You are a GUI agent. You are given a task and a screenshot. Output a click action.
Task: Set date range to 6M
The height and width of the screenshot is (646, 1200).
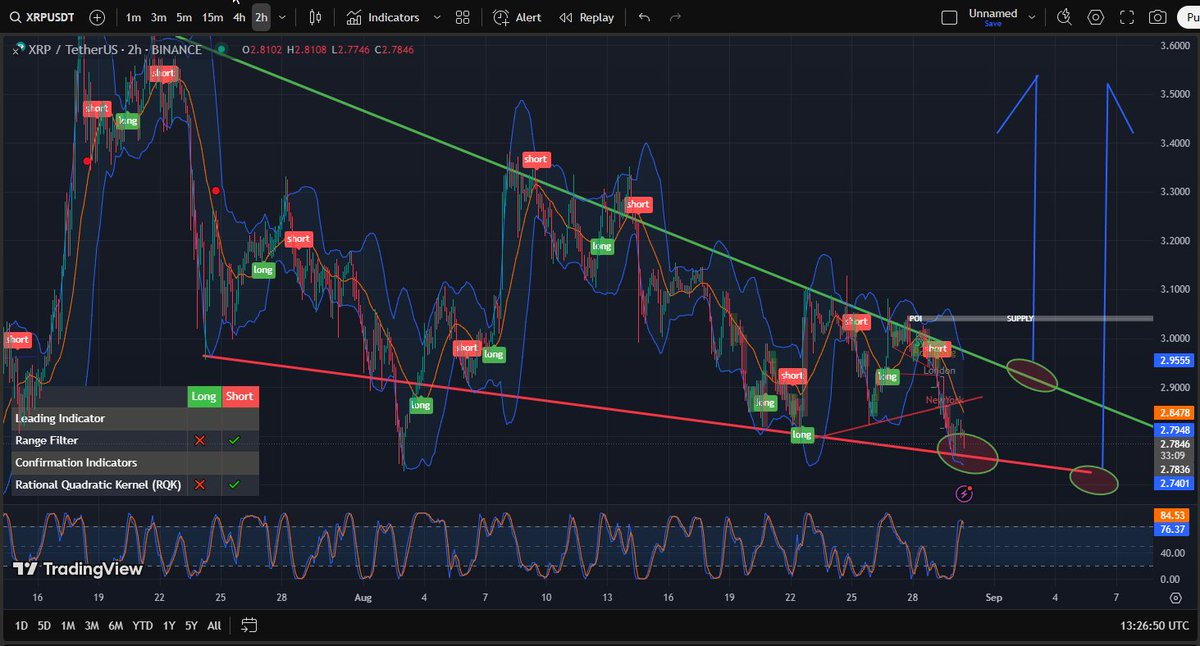pyautogui.click(x=116, y=625)
